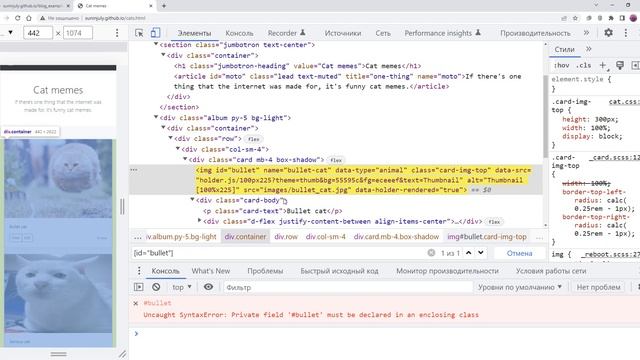The height and width of the screenshot is (360, 640).
Task: Collapse the col-sm-4 div node
Action: (x=178, y=149)
